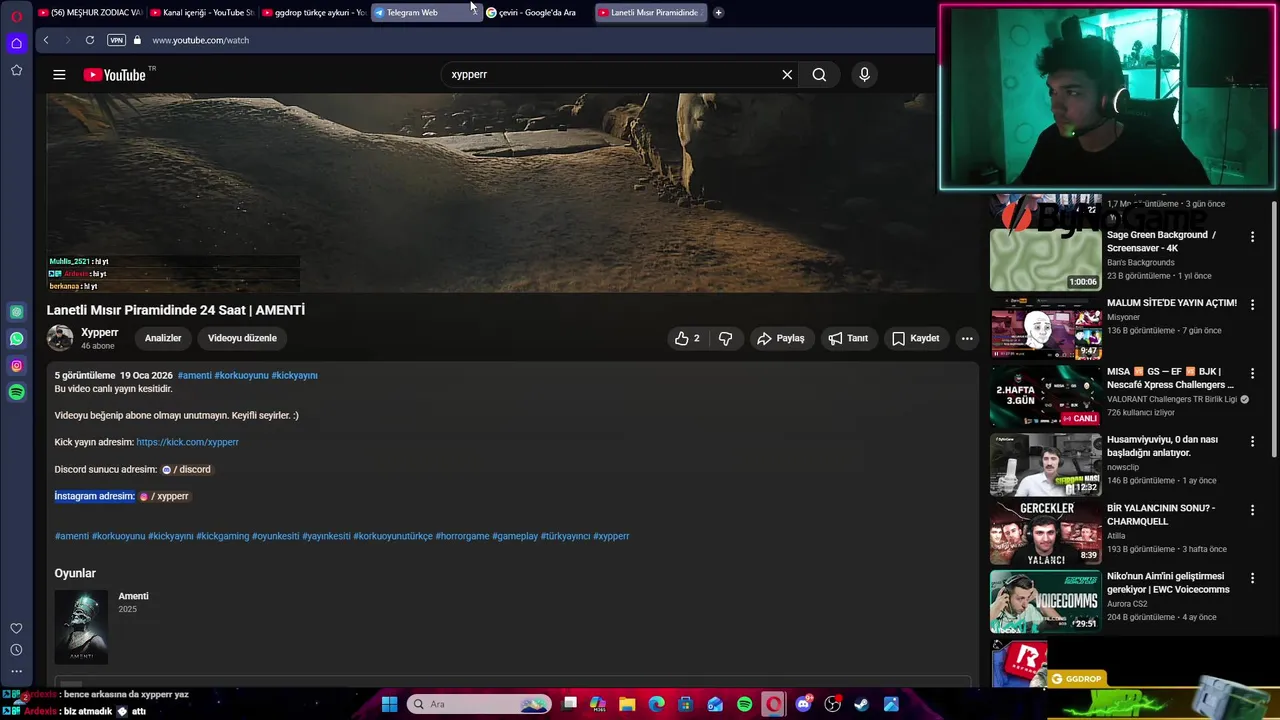
Task: Run search with the magnifier button
Action: 819,74
